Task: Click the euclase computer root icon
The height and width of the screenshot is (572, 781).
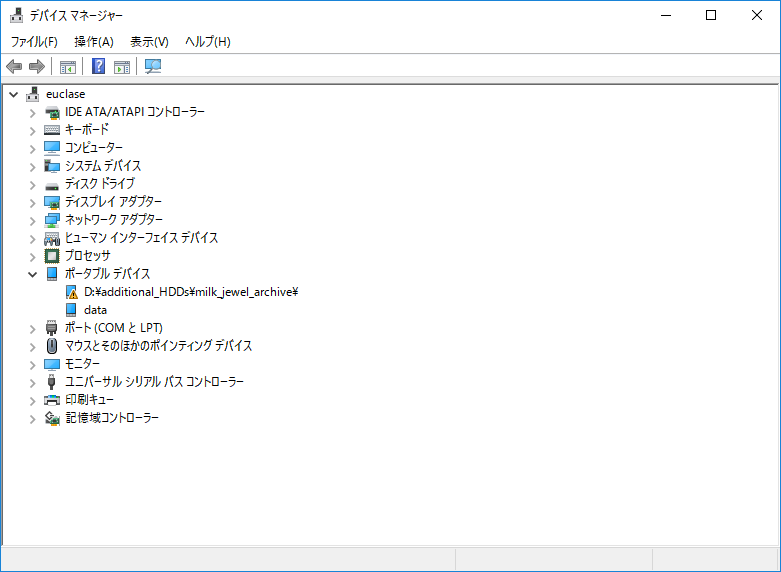Action: pos(33,94)
